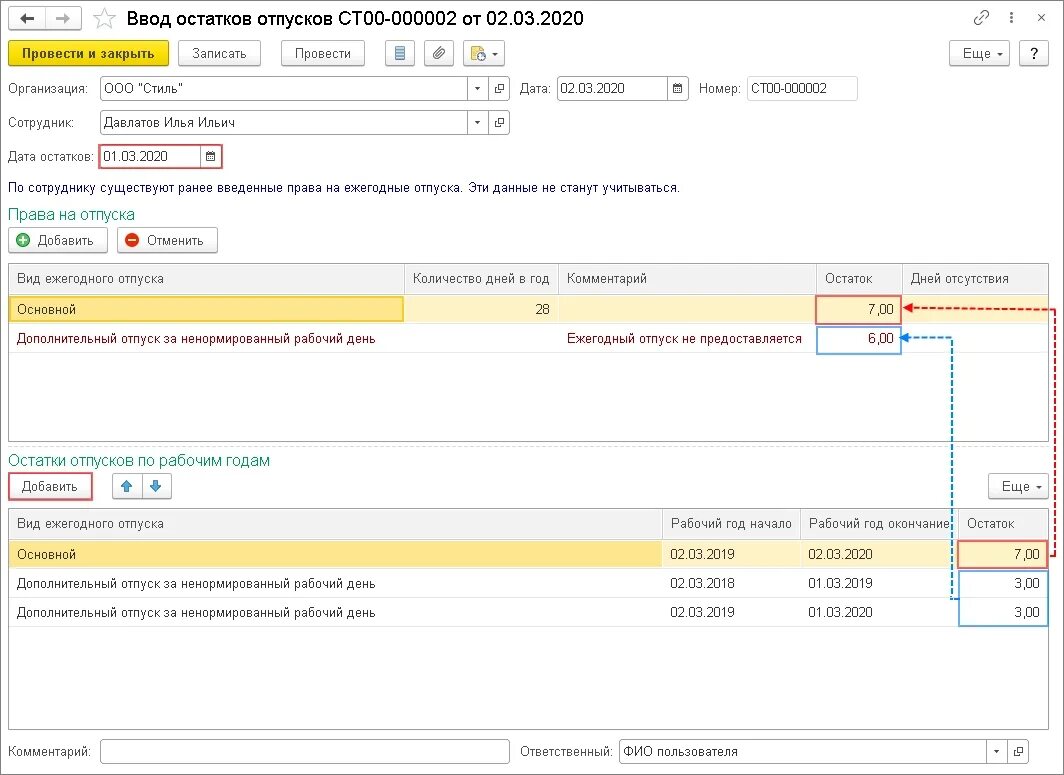This screenshot has height=775, width=1064.
Task: Click Ежегодный отпуск не предоставляется comment
Action: (x=684, y=339)
